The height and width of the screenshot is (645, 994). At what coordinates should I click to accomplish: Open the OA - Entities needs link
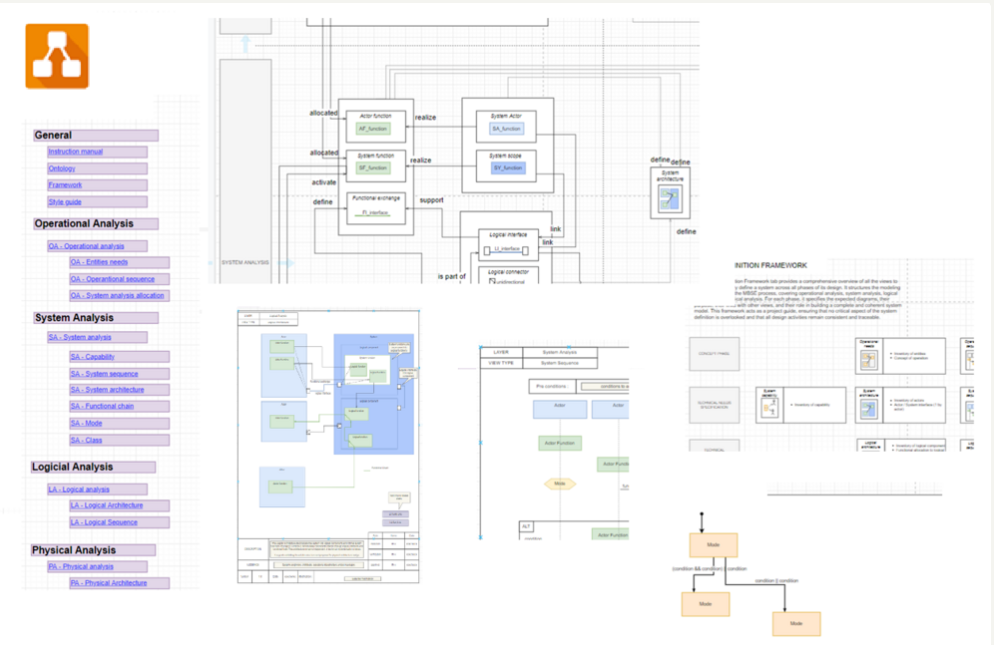point(99,262)
